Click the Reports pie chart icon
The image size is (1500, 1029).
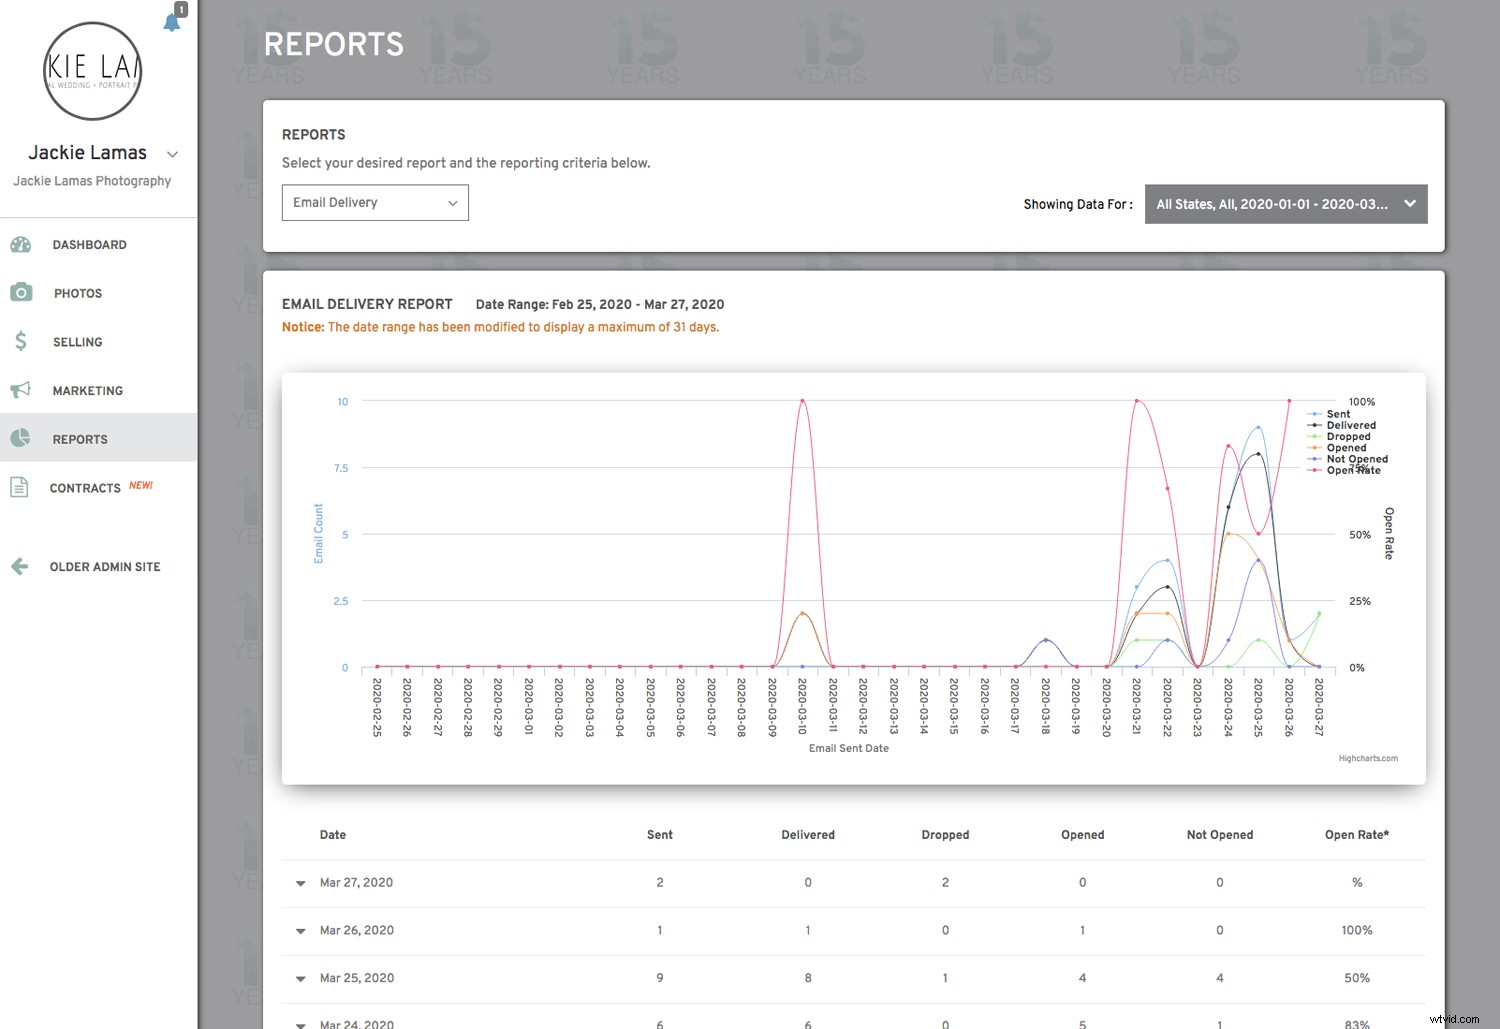point(20,438)
